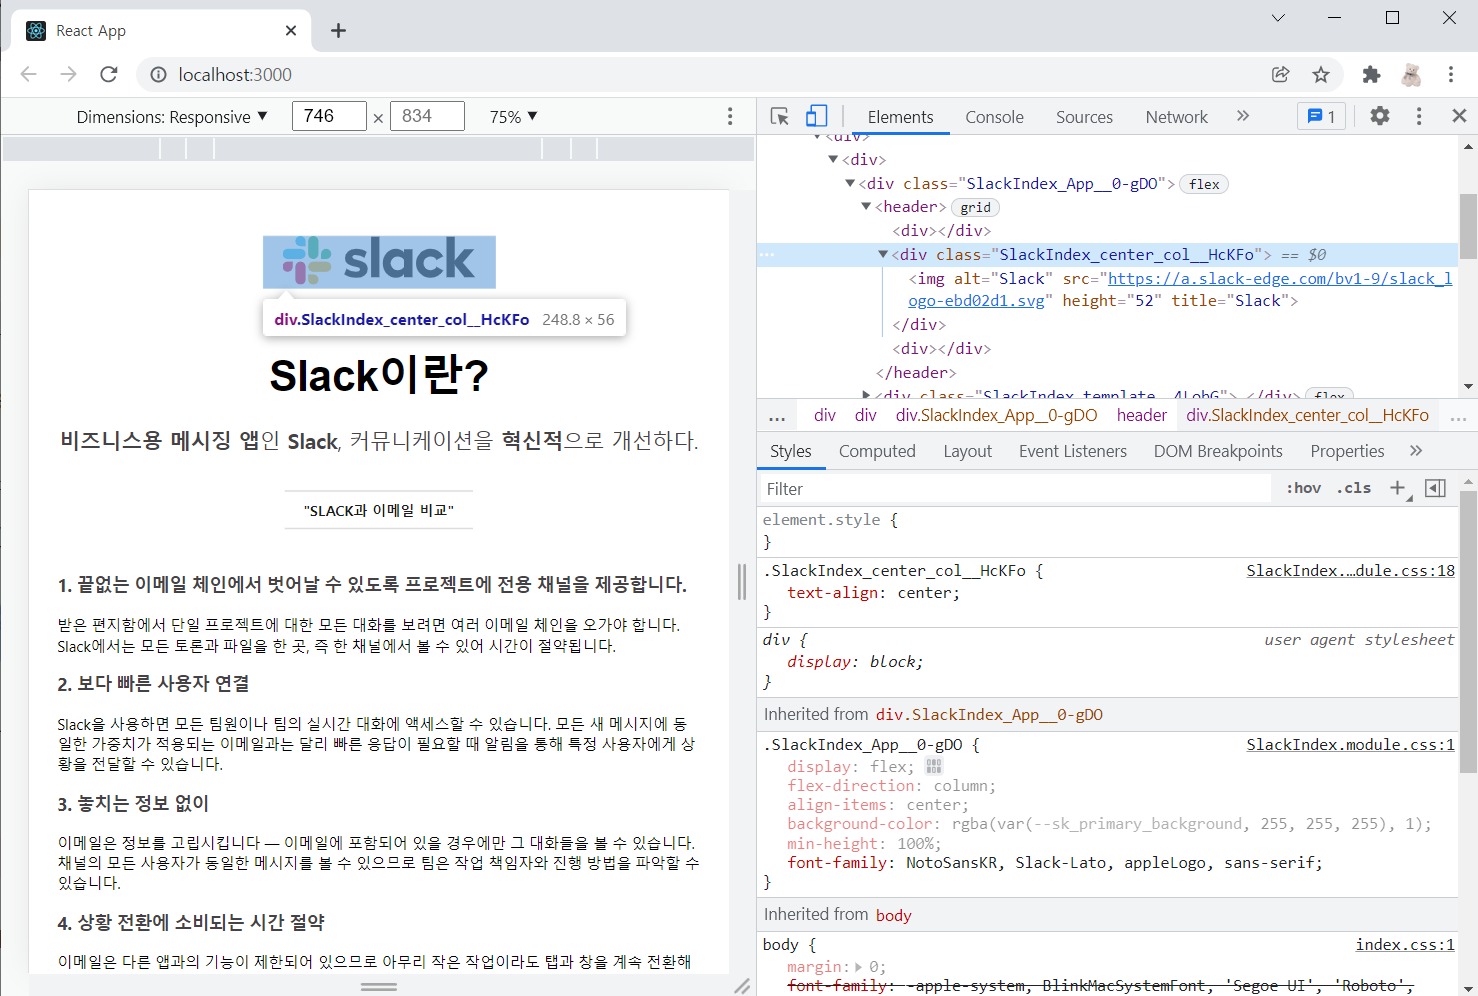Click the "SLACK과 이메일 비교" button
Screen dimensions: 1478x996
click(379, 510)
